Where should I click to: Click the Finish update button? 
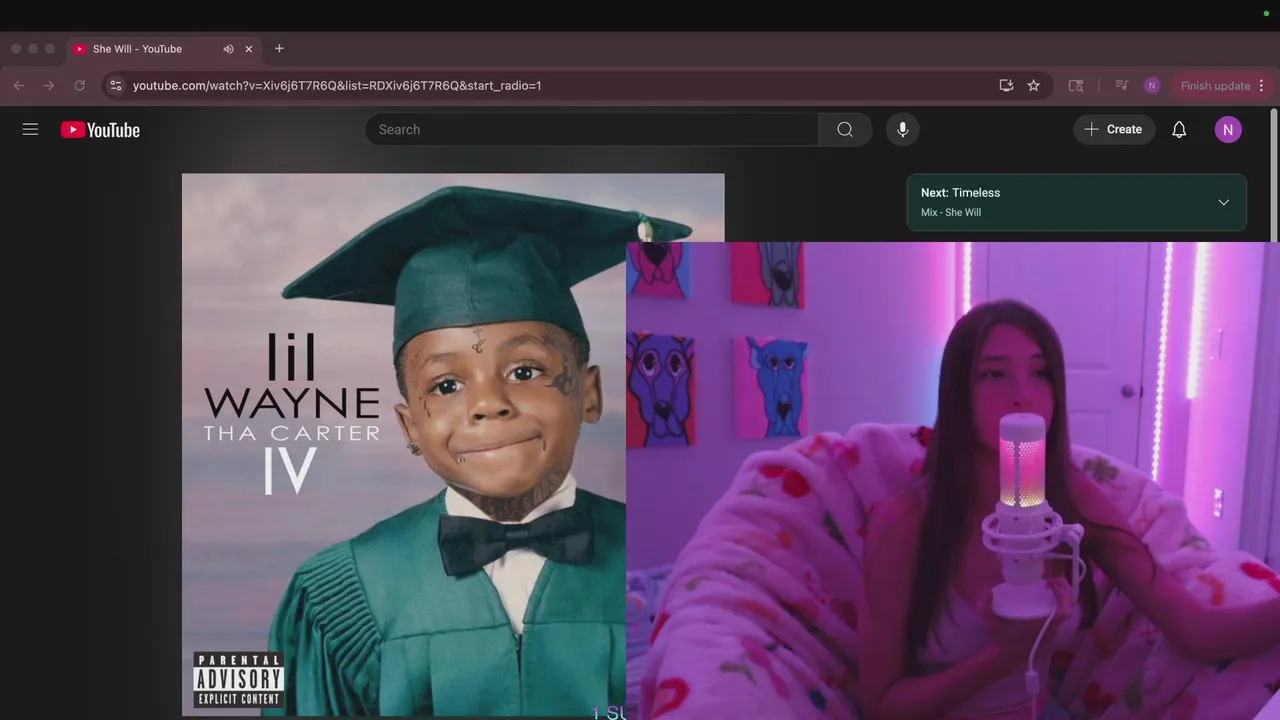(1215, 85)
